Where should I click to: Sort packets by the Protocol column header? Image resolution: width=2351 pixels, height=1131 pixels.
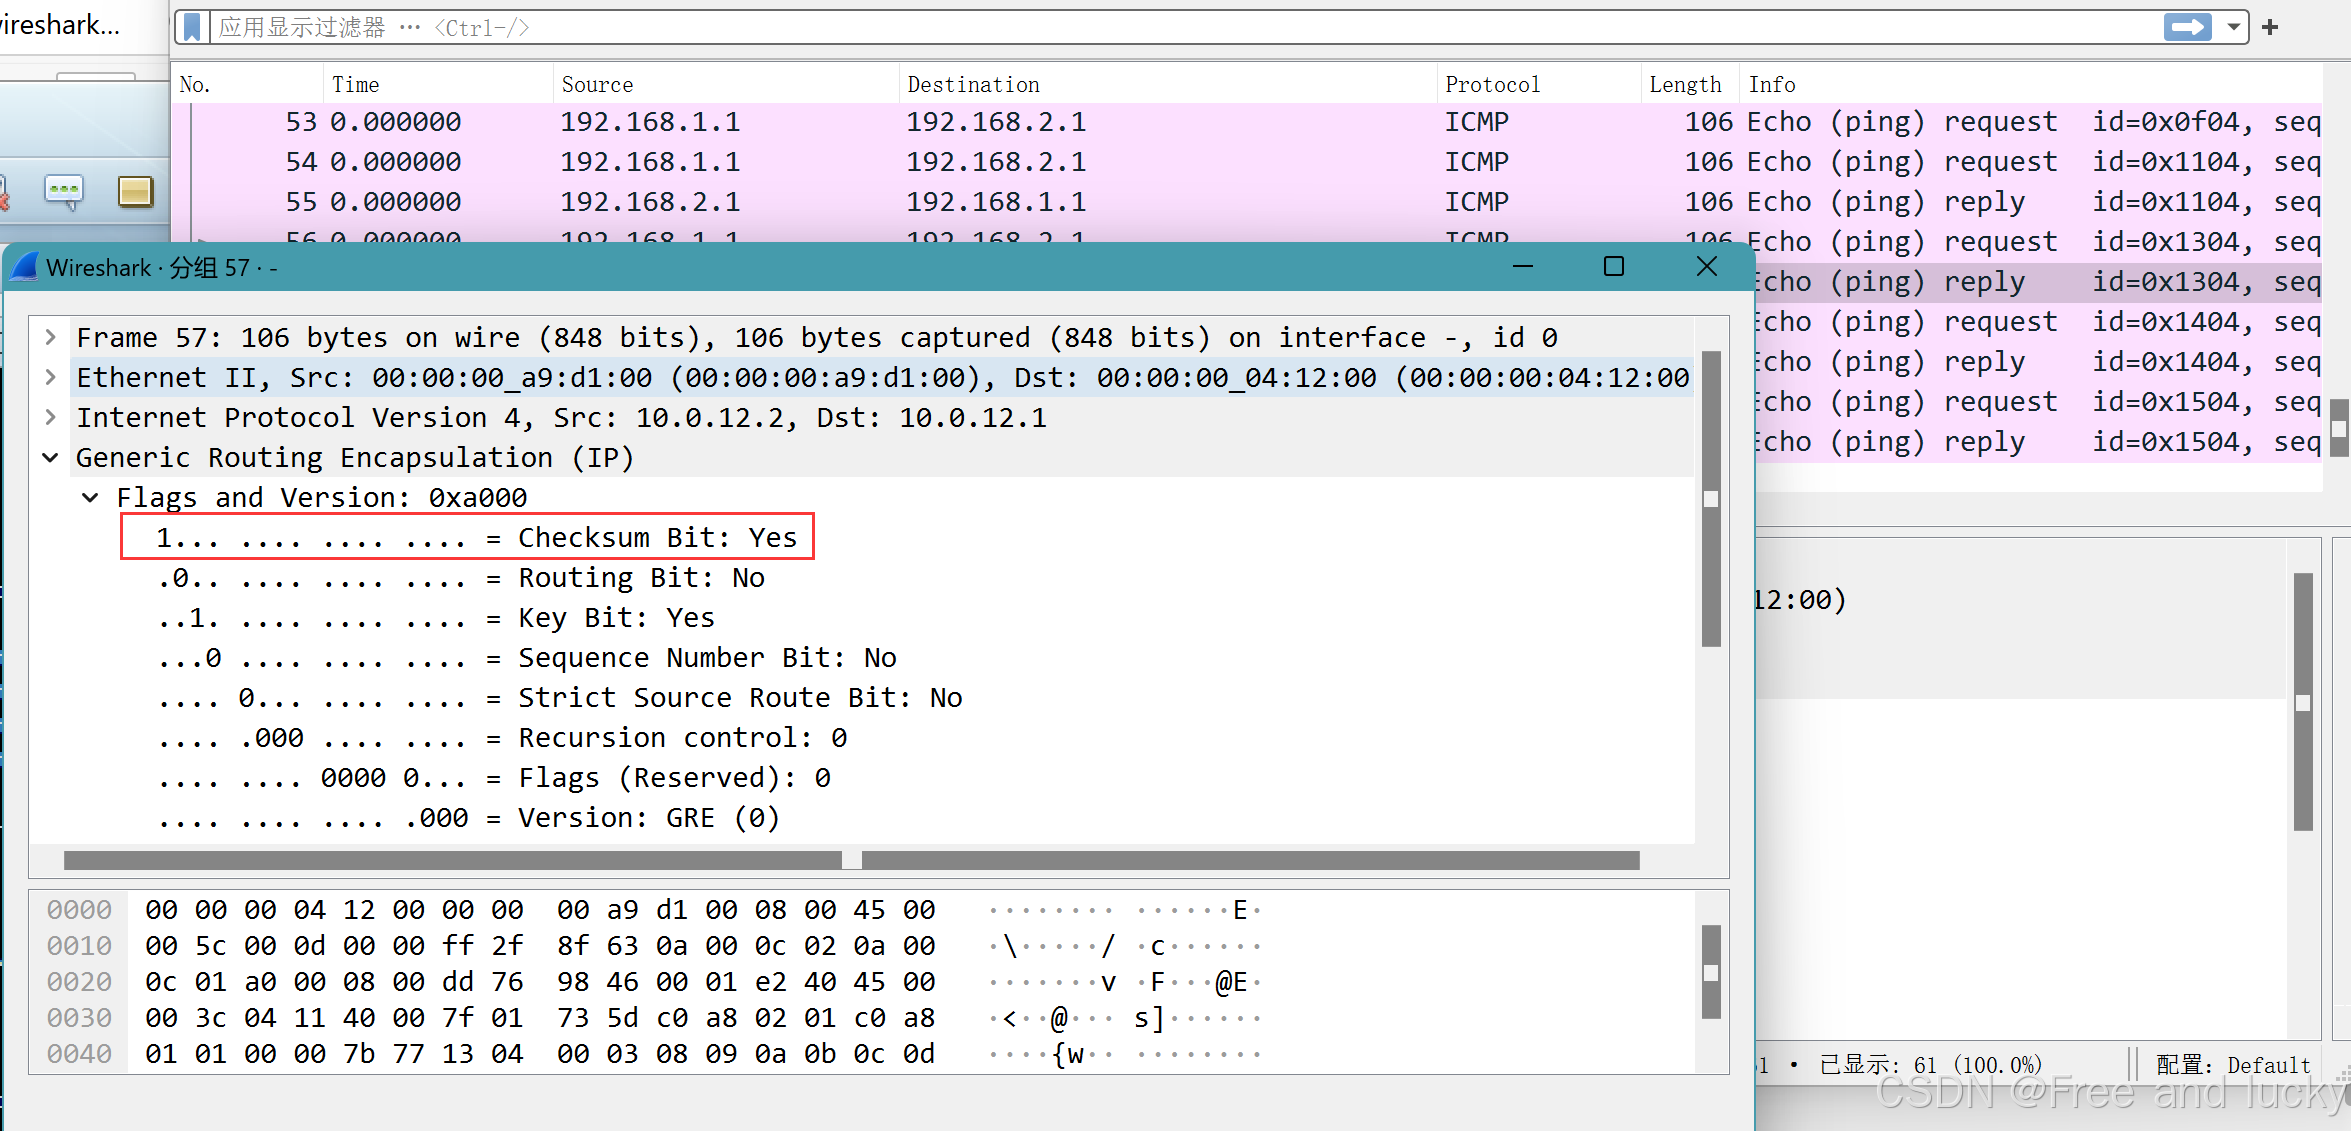pos(1492,84)
